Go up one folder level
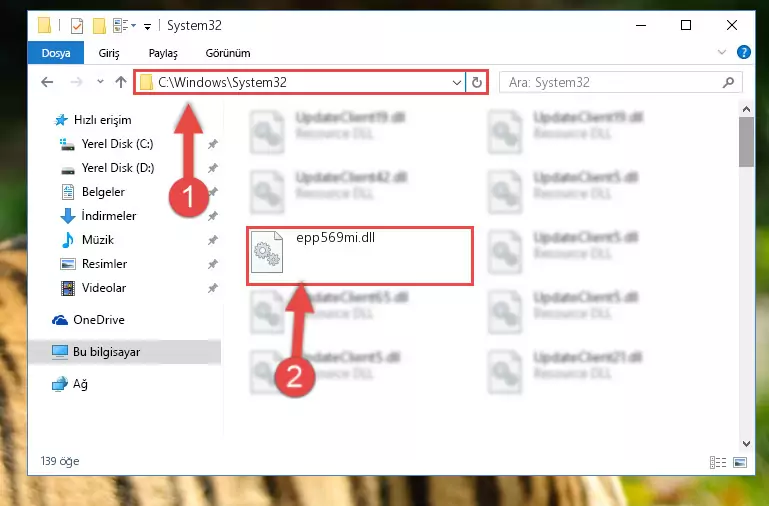 click(x=121, y=82)
